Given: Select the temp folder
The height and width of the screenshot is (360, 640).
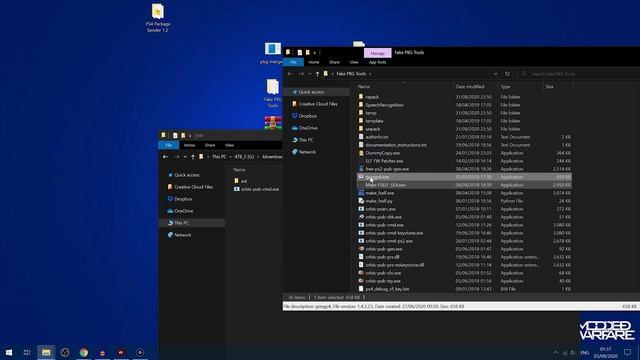Looking at the screenshot, I should pos(371,113).
